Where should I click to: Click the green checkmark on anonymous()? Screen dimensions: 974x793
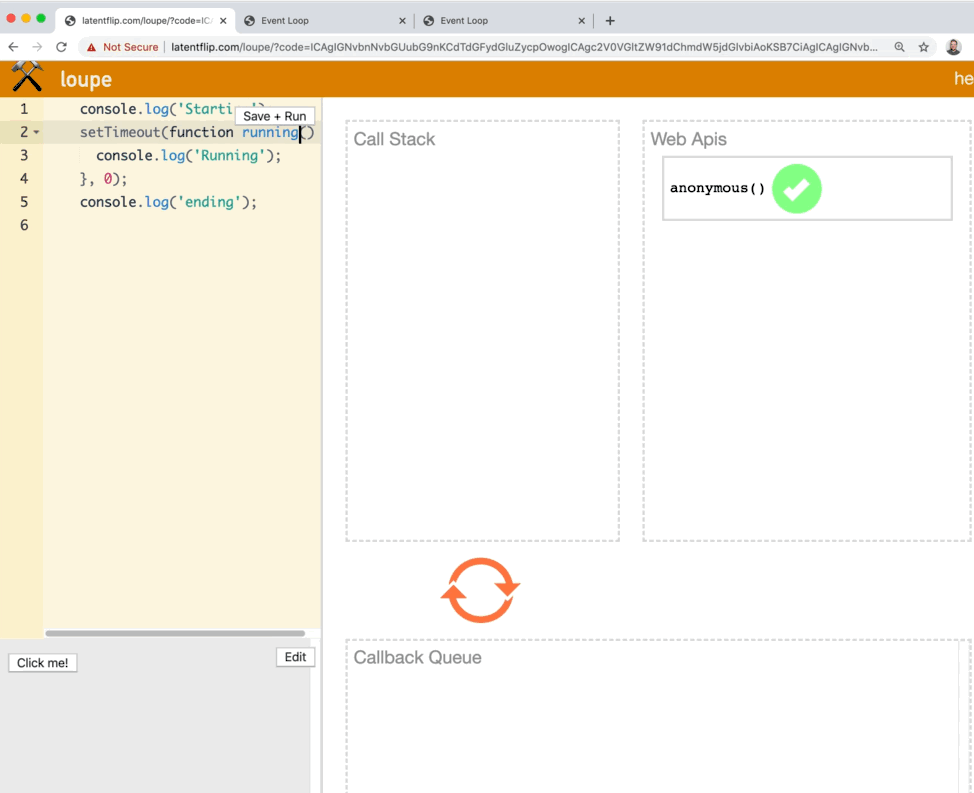[796, 189]
